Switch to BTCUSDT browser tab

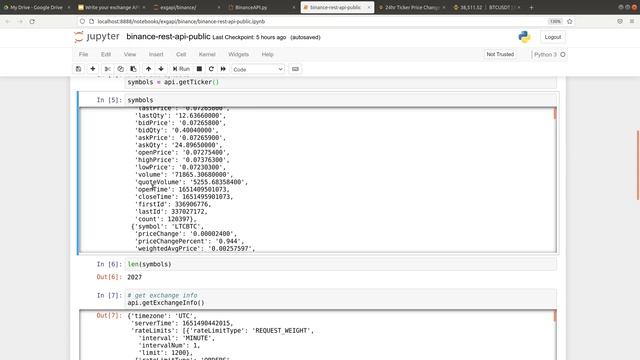[486, 7]
